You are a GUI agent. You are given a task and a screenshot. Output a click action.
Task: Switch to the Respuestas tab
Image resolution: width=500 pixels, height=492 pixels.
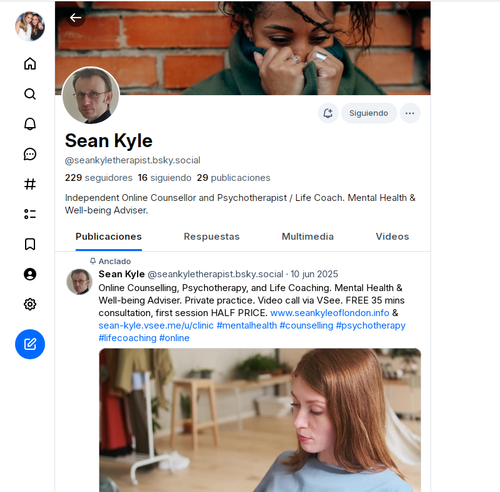coord(212,237)
